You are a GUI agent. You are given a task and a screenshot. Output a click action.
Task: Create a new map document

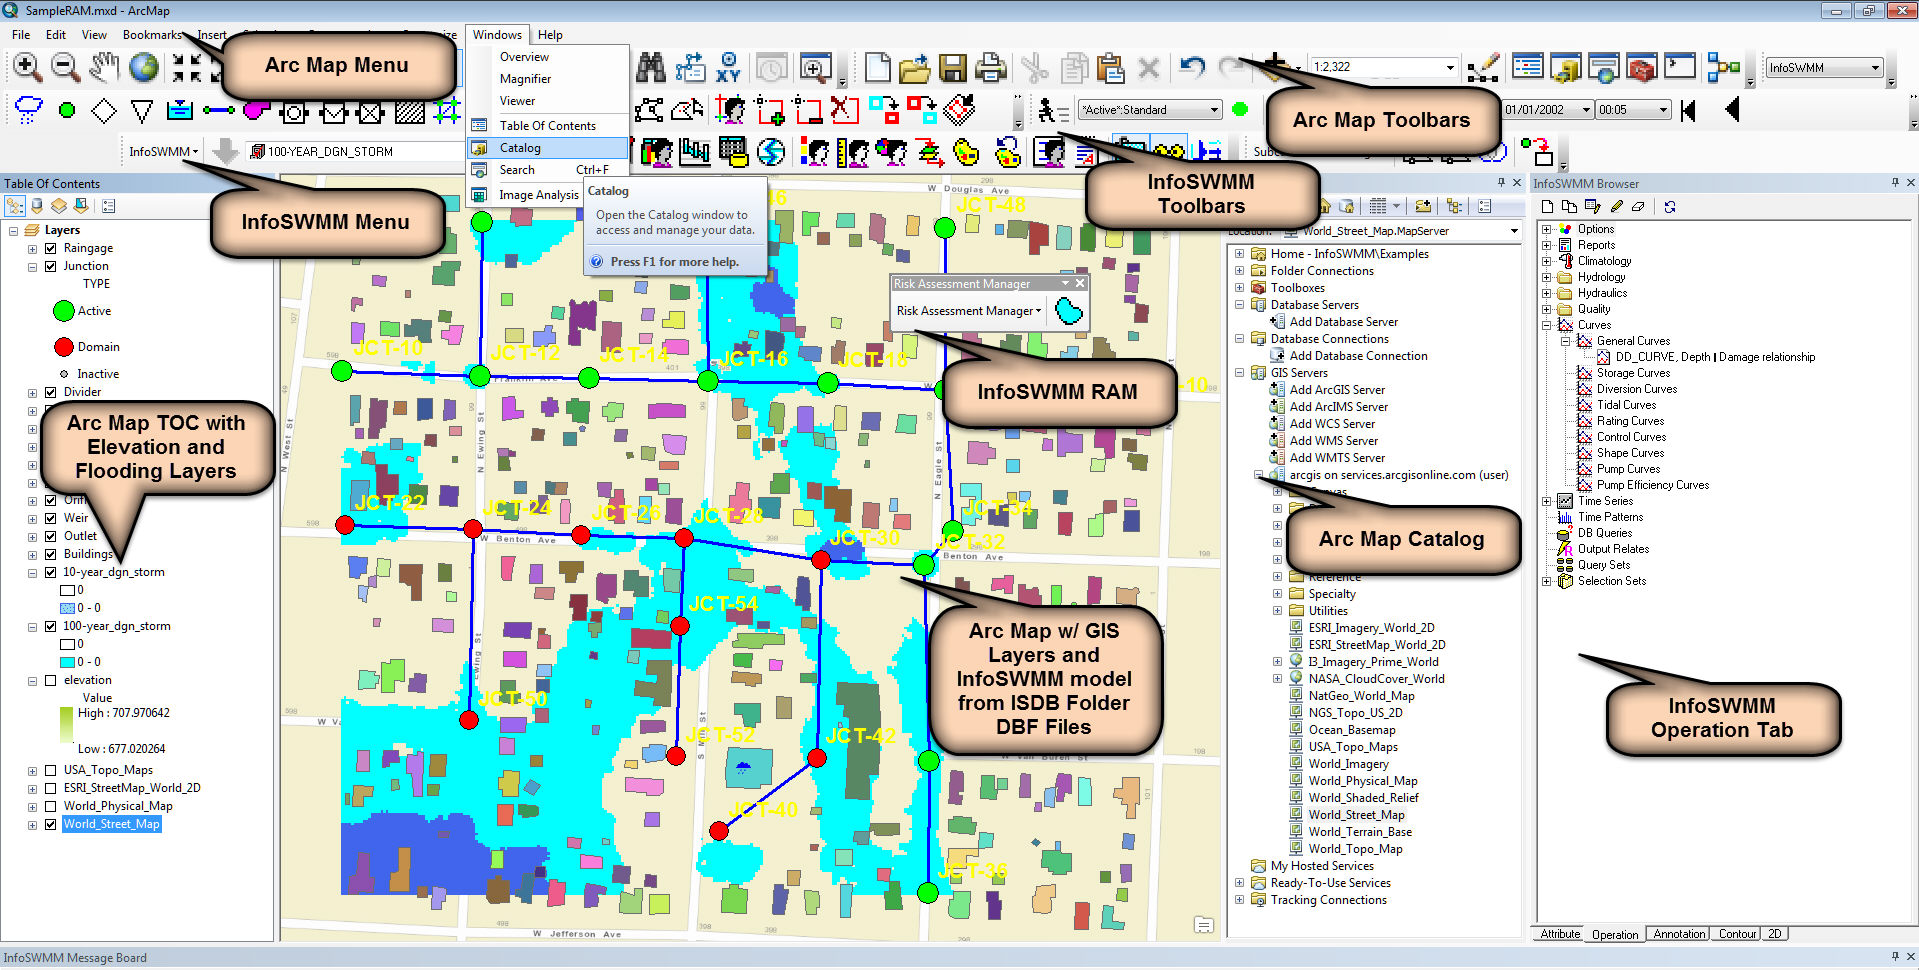click(877, 67)
